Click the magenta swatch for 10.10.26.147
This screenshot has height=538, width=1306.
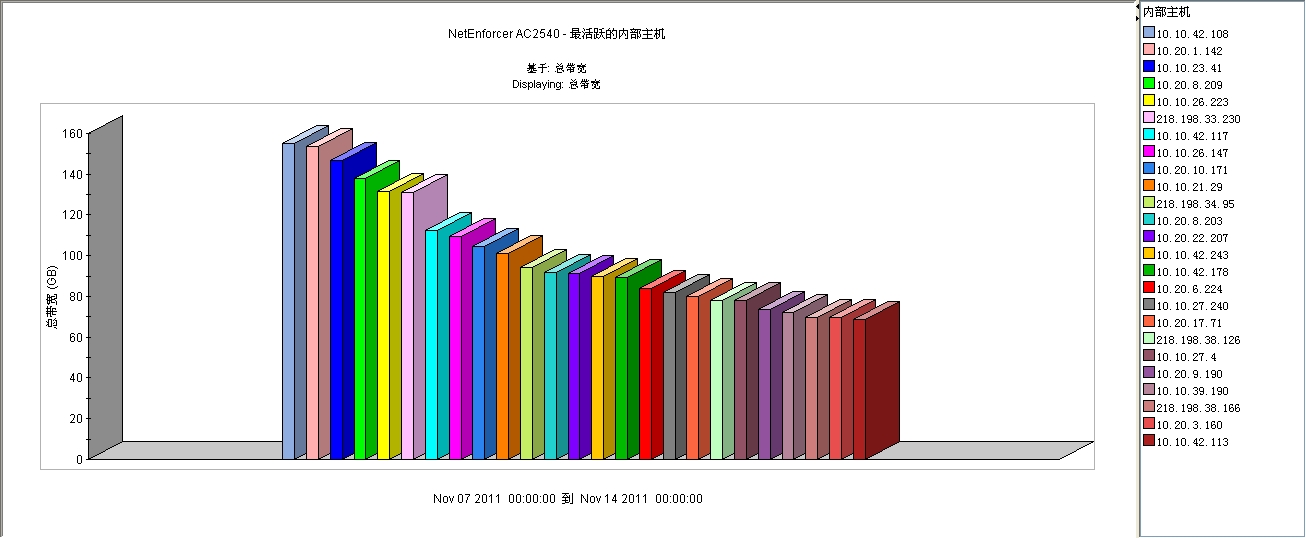[1149, 153]
